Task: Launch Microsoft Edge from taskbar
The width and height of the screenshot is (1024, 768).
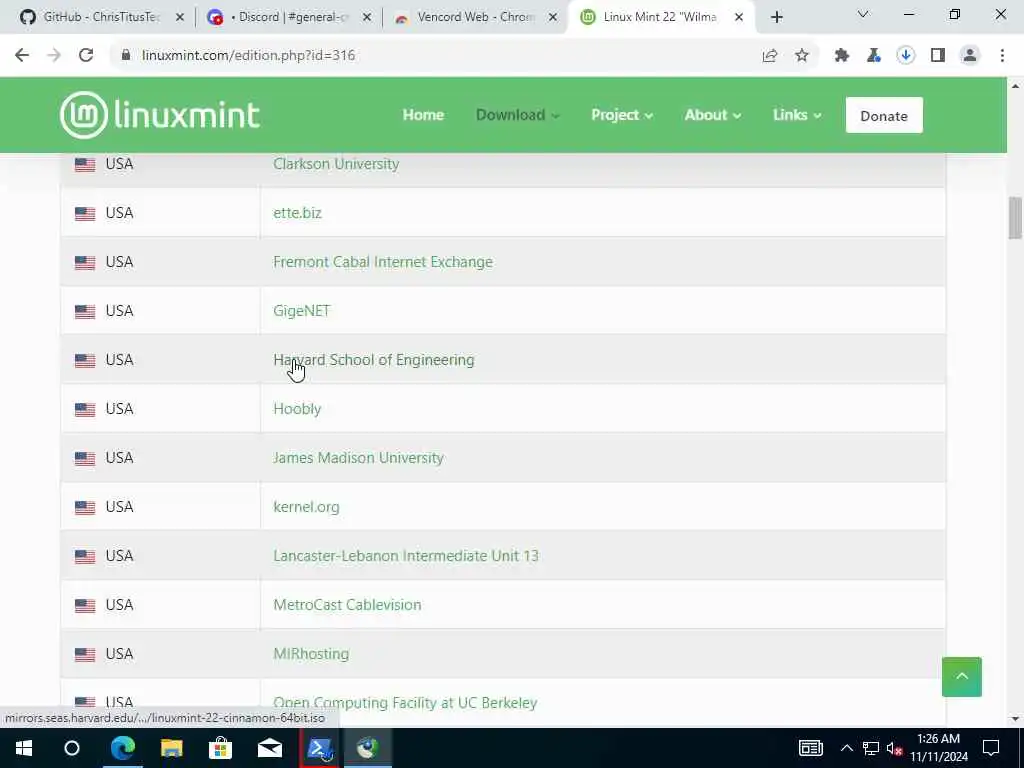Action: click(122, 748)
